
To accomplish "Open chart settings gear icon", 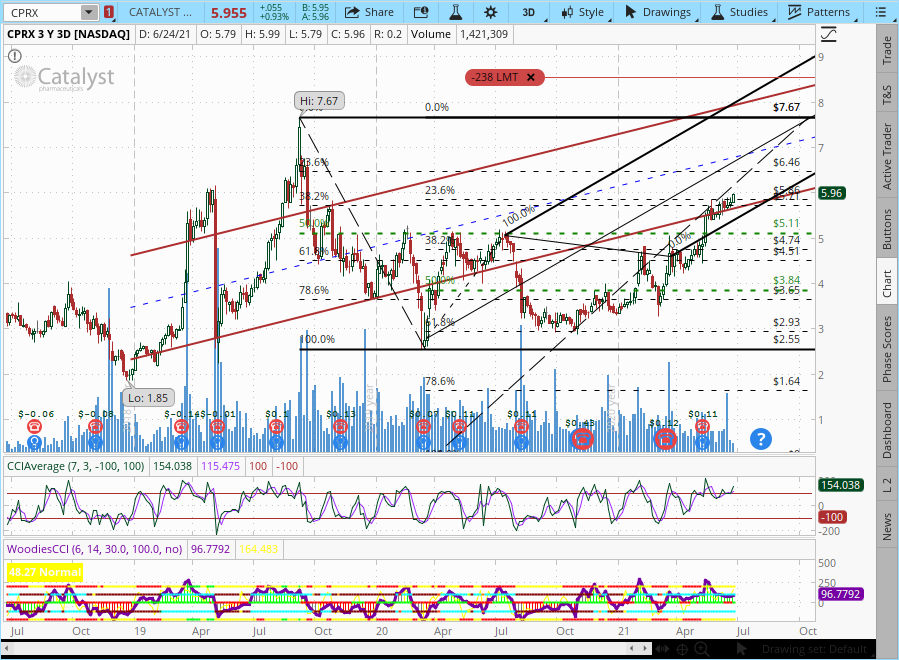I will 490,12.
